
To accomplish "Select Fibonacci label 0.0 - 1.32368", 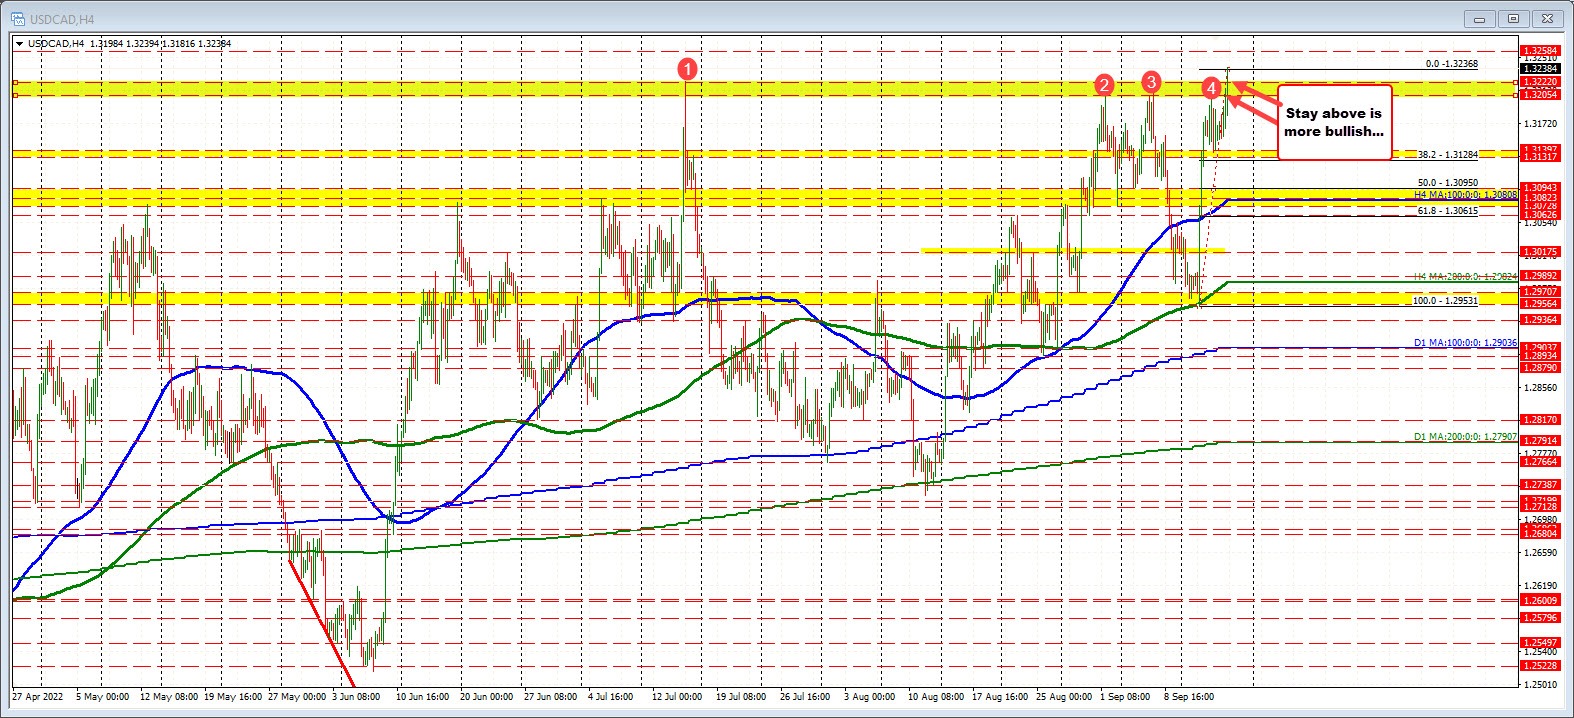I will (x=1452, y=64).
